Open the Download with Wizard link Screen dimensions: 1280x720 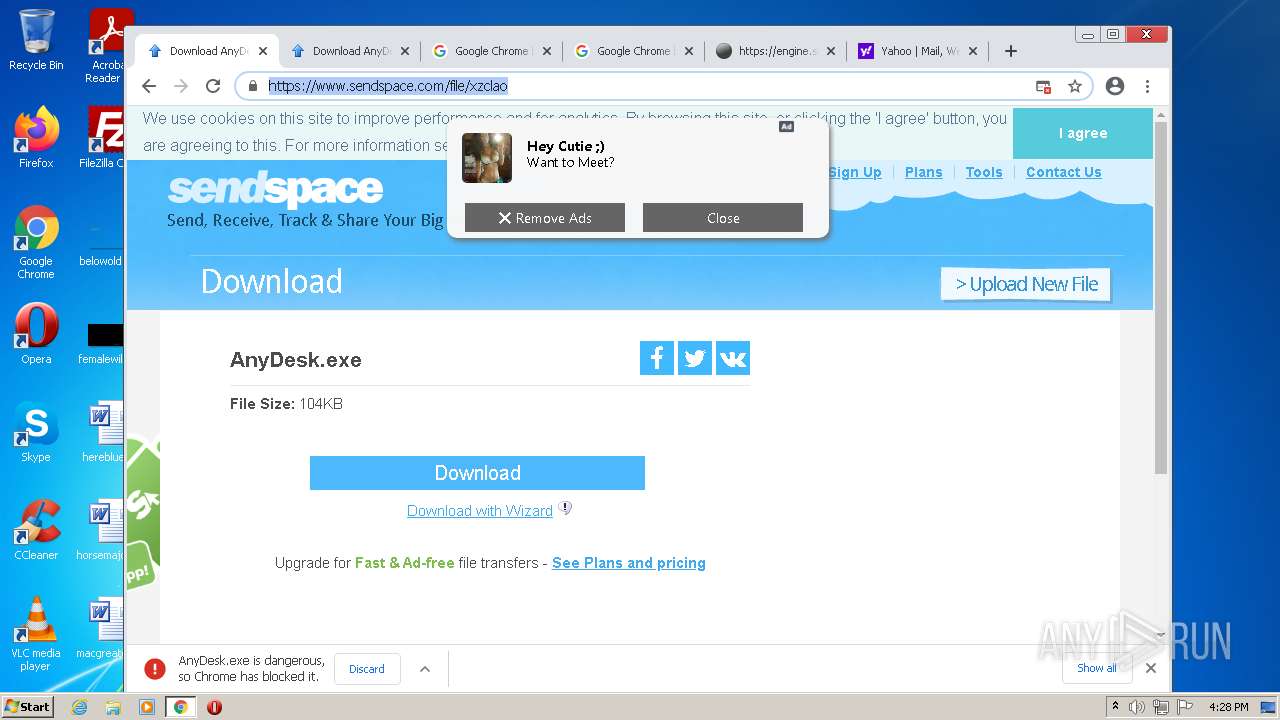[480, 511]
